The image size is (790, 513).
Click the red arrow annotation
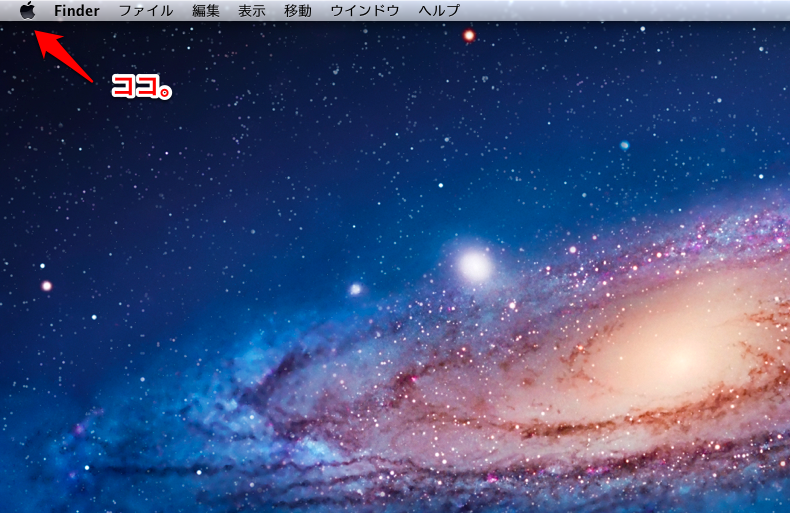(63, 56)
